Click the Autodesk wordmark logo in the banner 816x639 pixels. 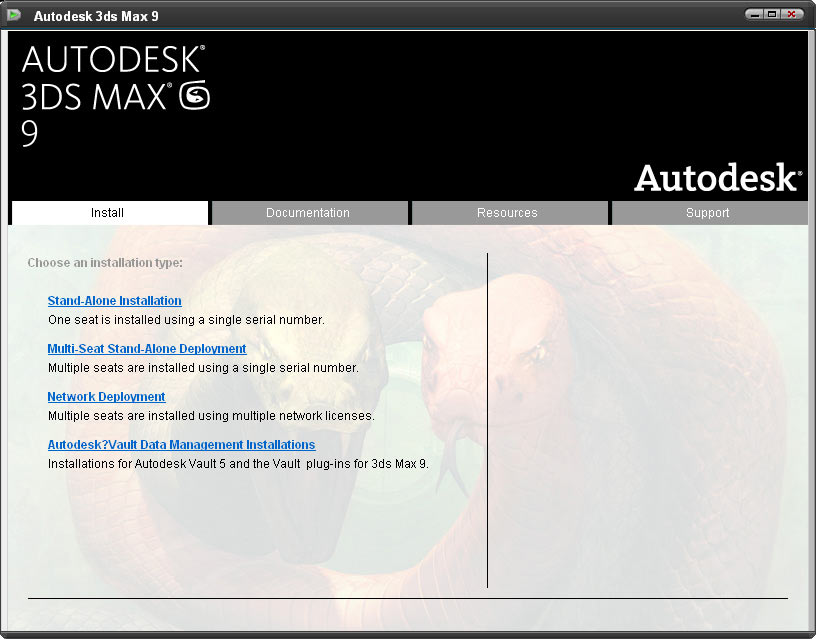point(718,177)
